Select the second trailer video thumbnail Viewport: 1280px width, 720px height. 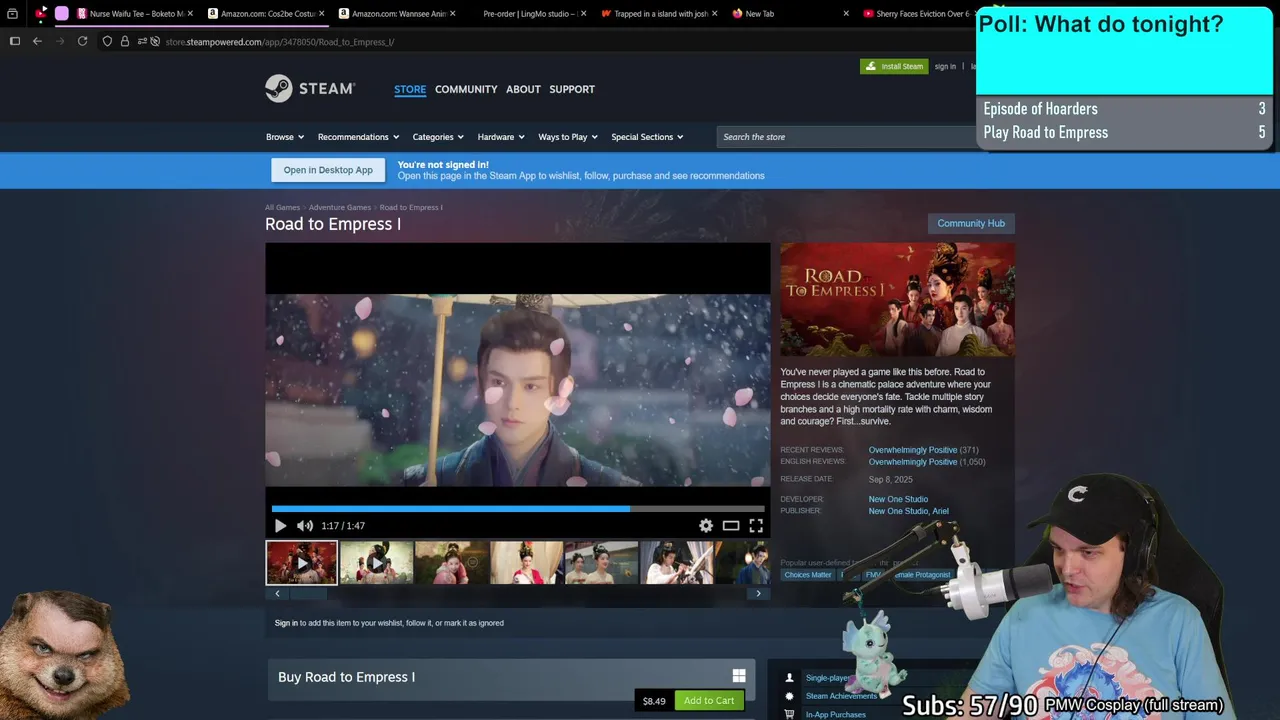pos(376,562)
